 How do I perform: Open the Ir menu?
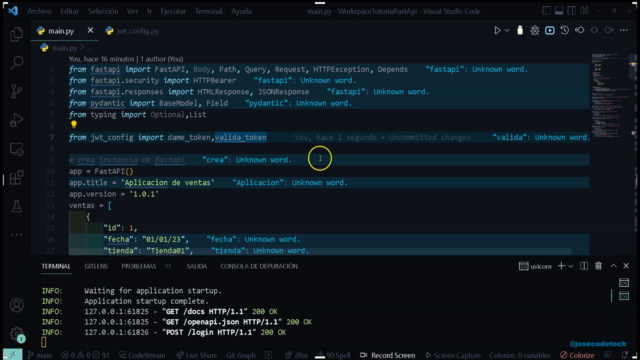149,11
